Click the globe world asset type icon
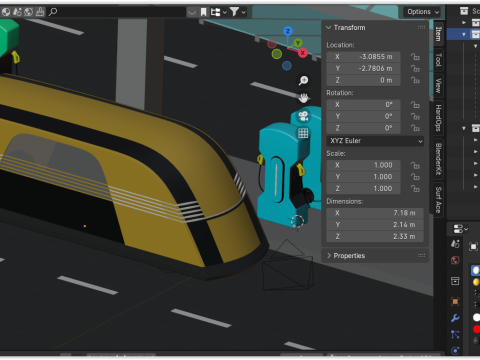 (x=29, y=12)
